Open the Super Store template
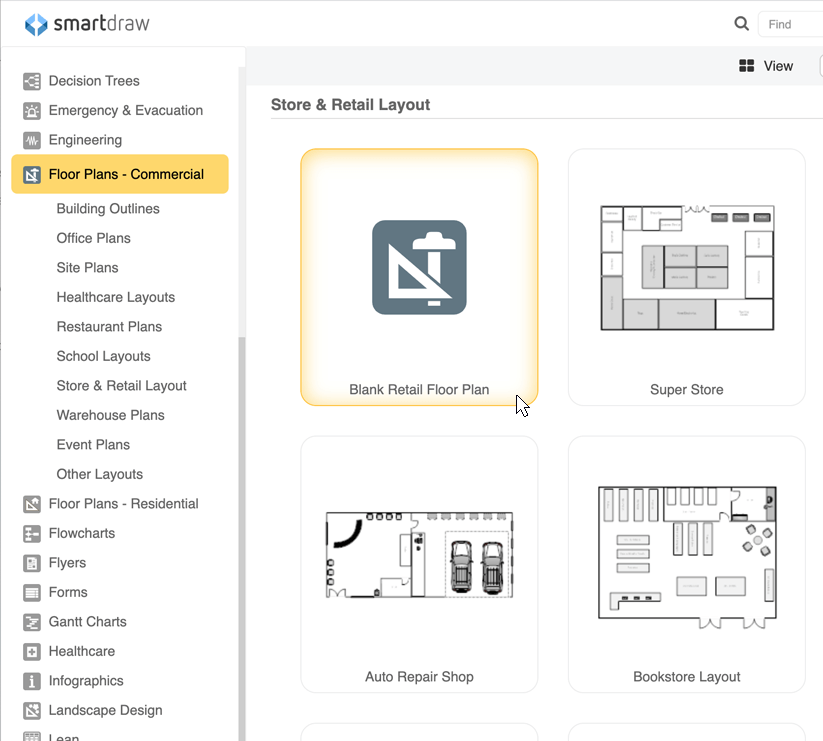The image size is (823, 741). [687, 277]
